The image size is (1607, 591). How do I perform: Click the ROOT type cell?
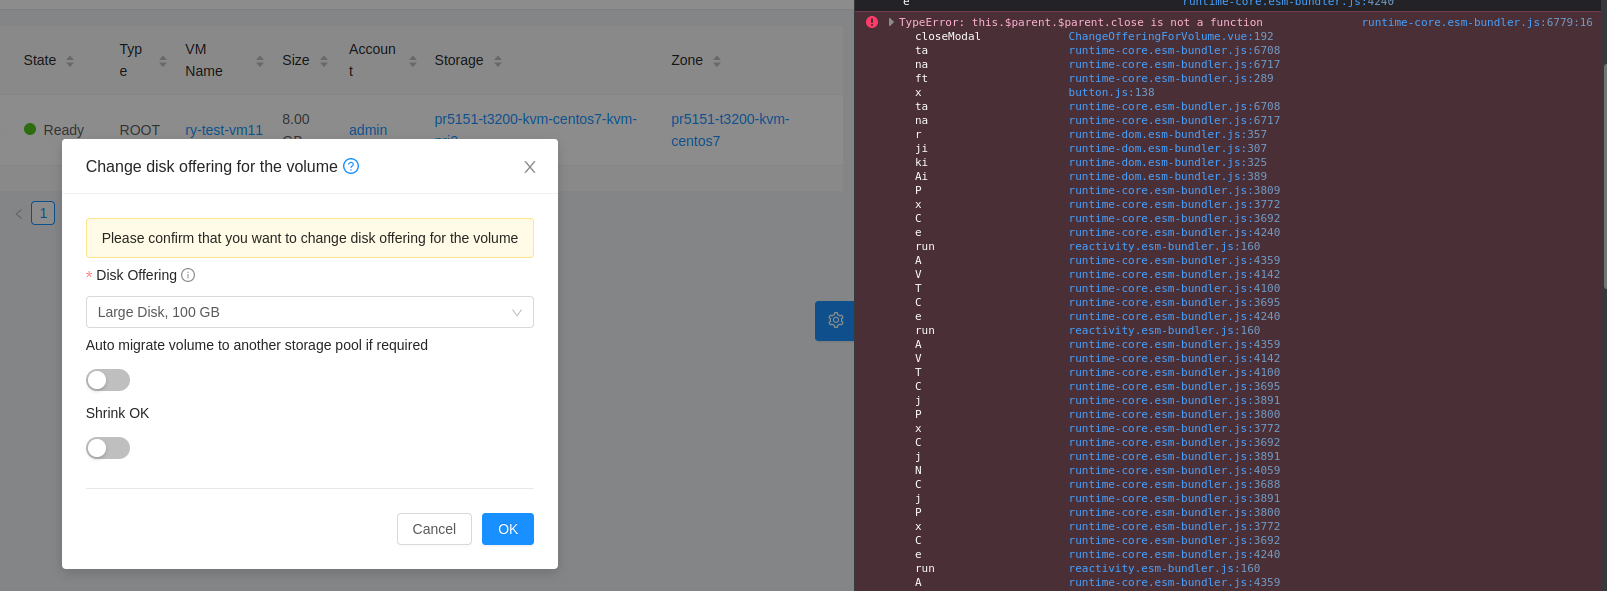[x=140, y=130]
